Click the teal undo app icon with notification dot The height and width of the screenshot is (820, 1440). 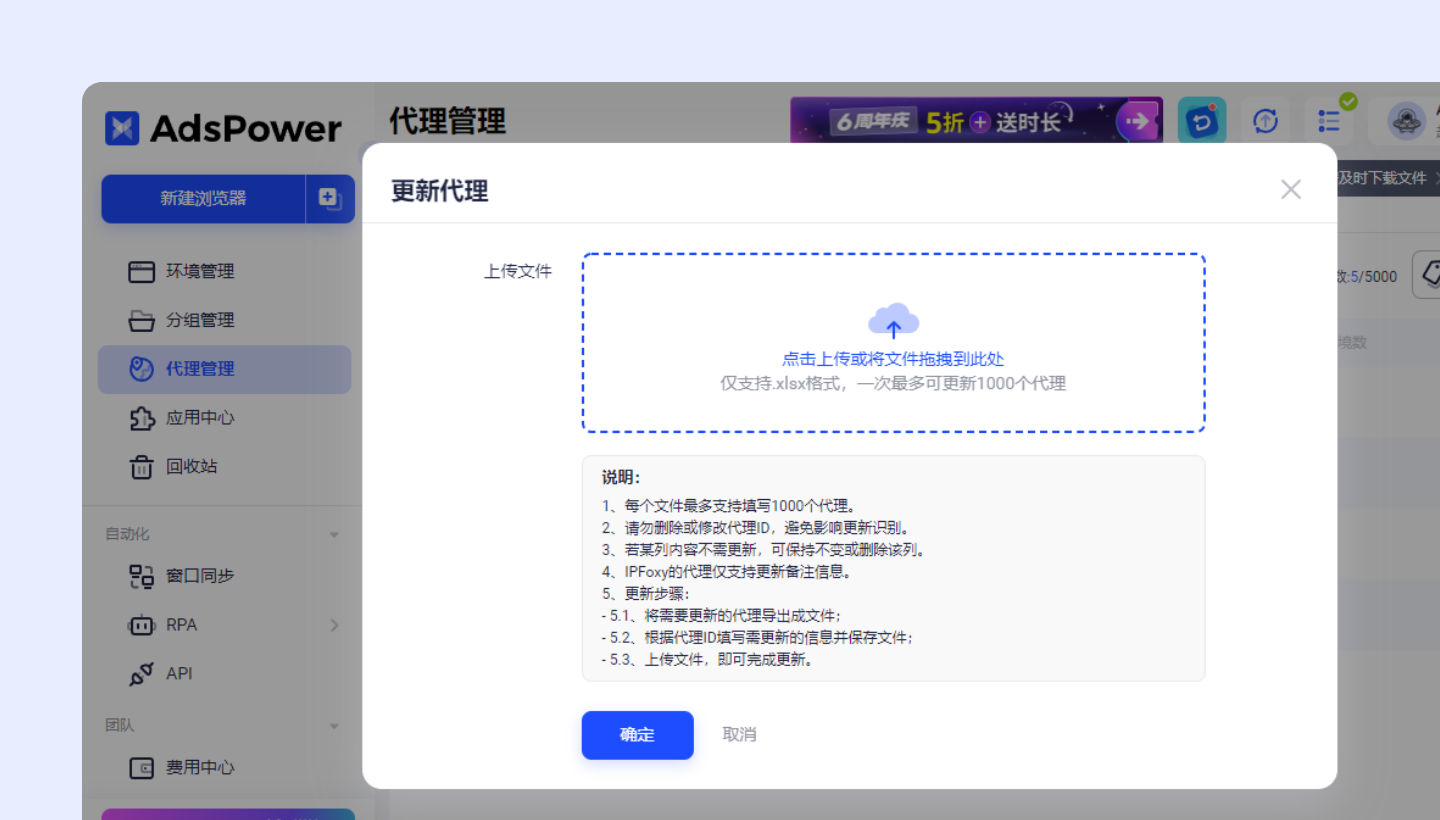click(1202, 119)
